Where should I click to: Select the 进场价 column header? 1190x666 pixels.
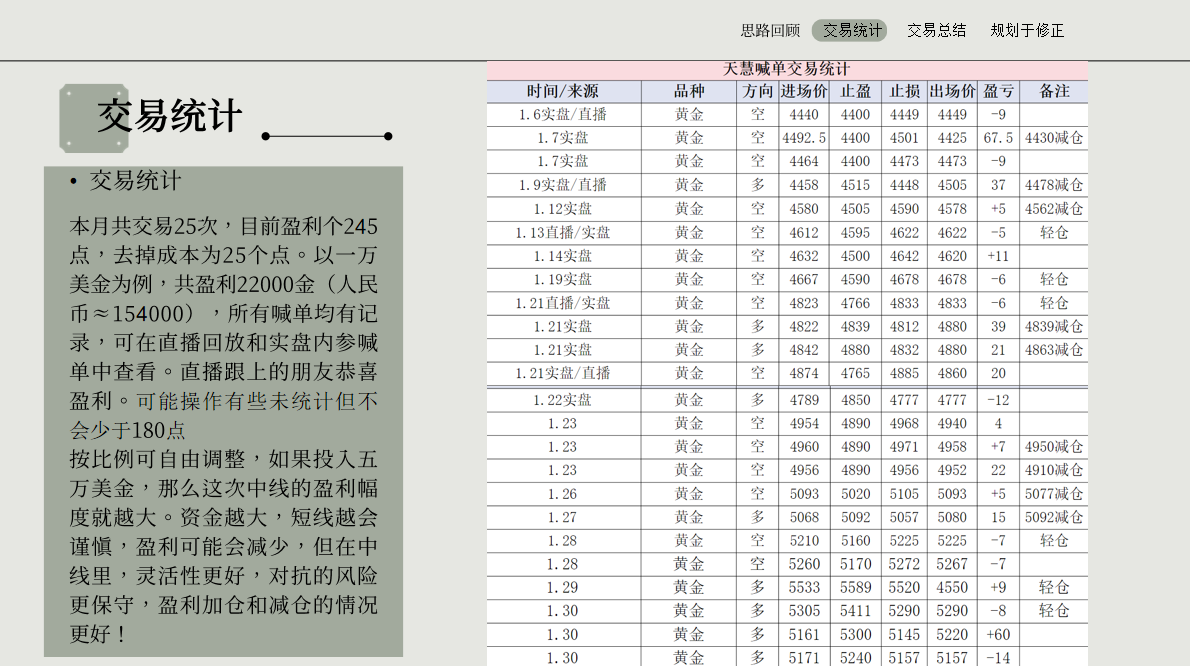[804, 91]
